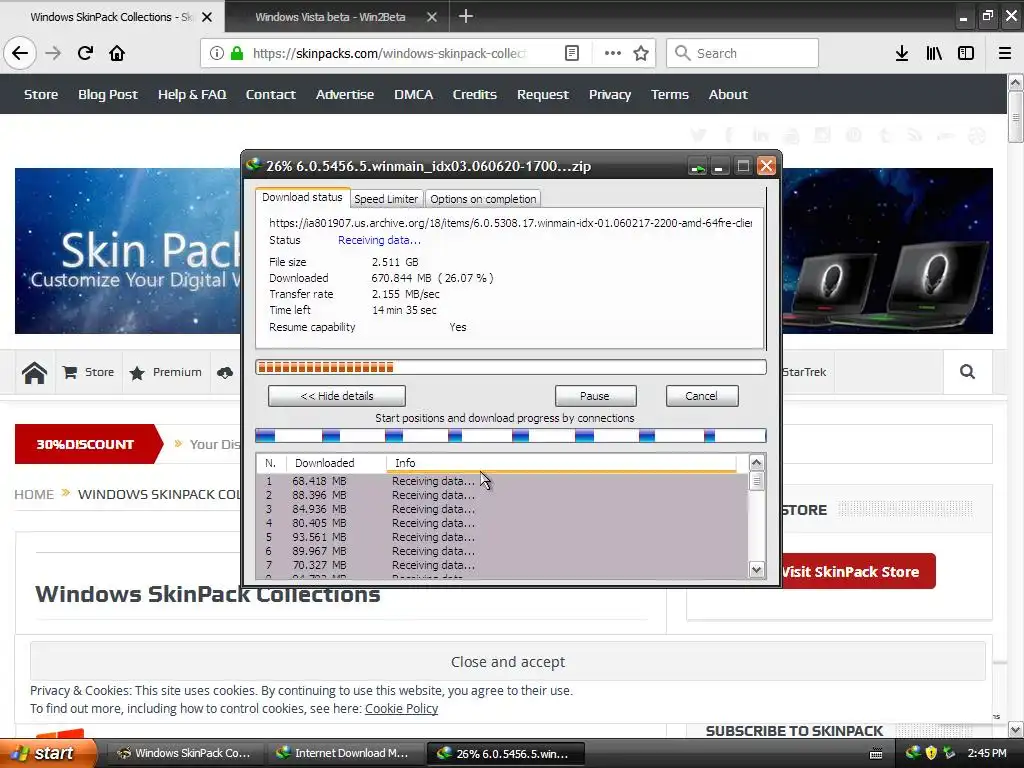Click the 2:45 PM taskbar clock
This screenshot has width=1024, height=768.
pyautogui.click(x=987, y=753)
